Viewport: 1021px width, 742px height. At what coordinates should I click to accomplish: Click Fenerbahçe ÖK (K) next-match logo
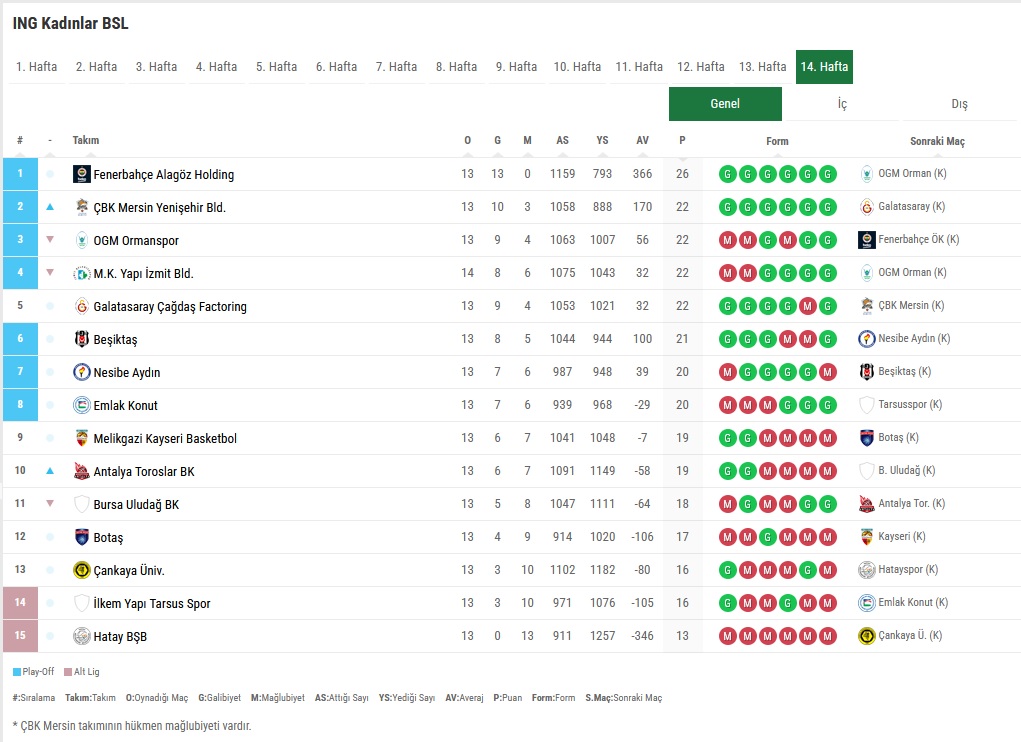[x=867, y=240]
